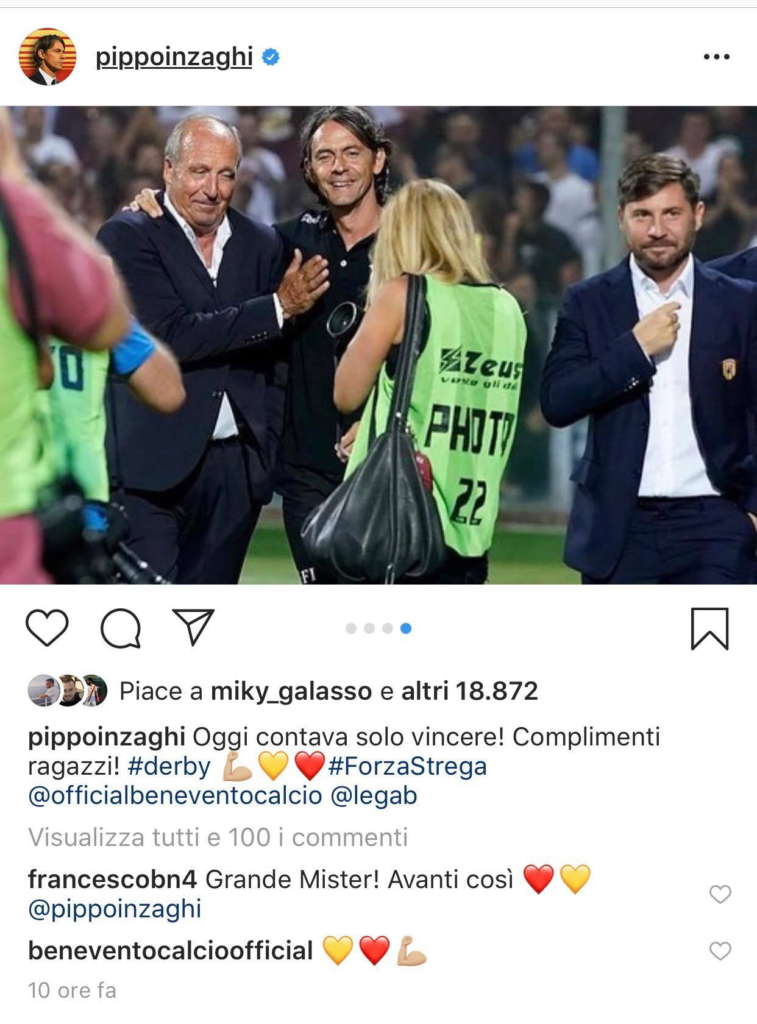Click the liker avatars cluster
This screenshot has width=757, height=1024.
(67, 690)
